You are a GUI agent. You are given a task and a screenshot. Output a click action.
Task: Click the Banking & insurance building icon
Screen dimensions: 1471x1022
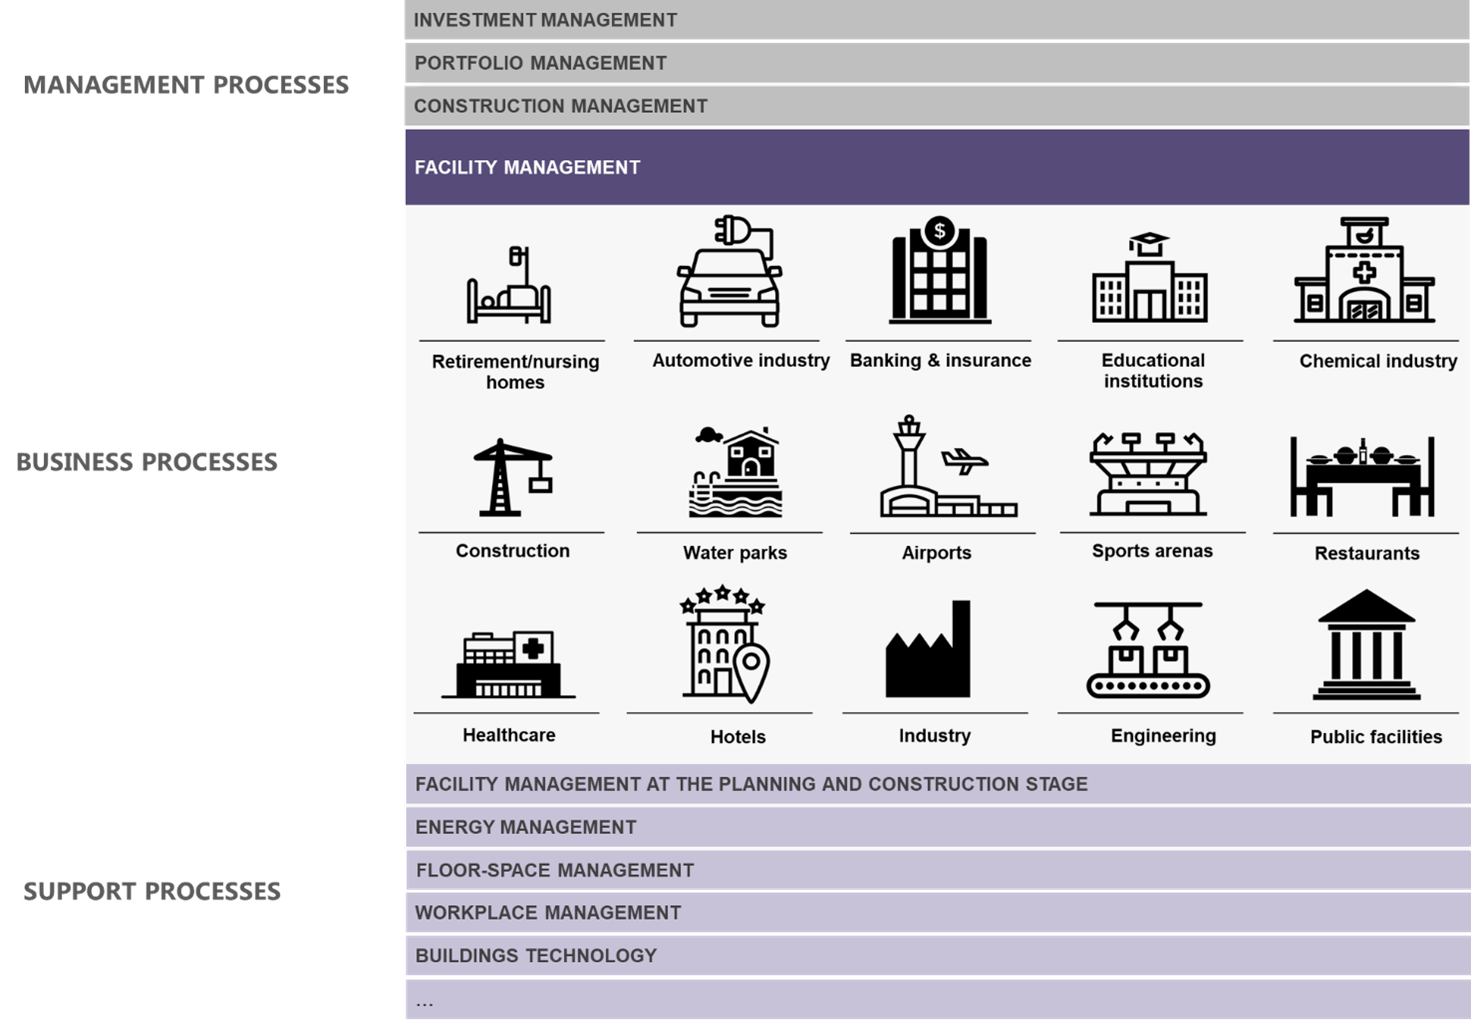pyautogui.click(x=939, y=272)
